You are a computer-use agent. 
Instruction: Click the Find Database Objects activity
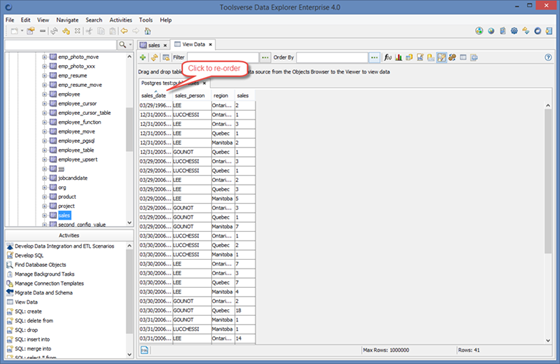click(40, 265)
